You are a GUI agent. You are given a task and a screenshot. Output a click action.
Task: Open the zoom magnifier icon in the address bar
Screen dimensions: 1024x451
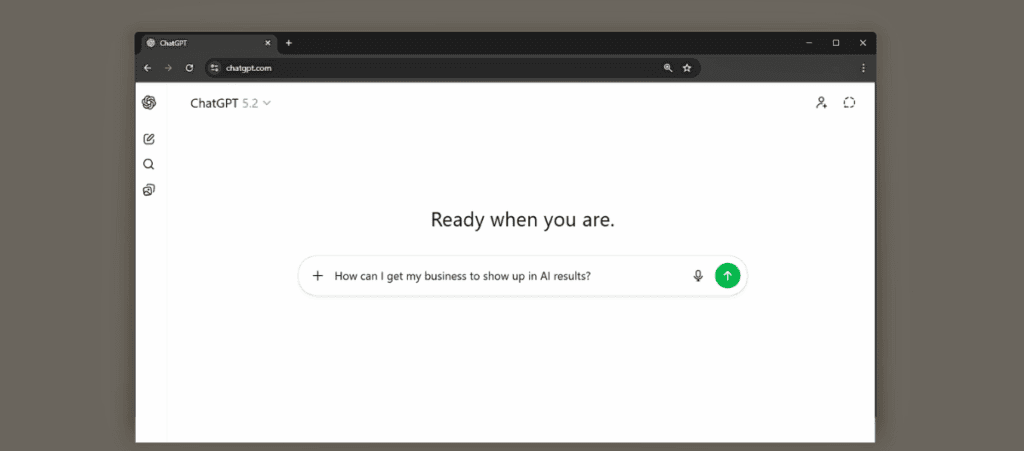(668, 68)
